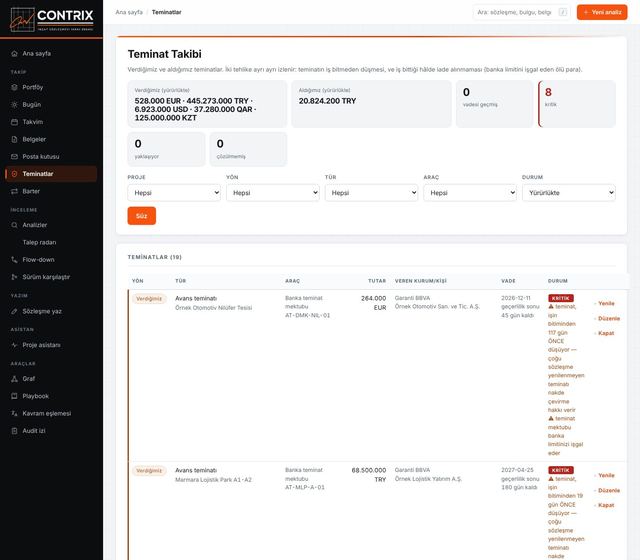Open the Tür filter dropdown
The height and width of the screenshot is (560, 640).
[x=371, y=193]
